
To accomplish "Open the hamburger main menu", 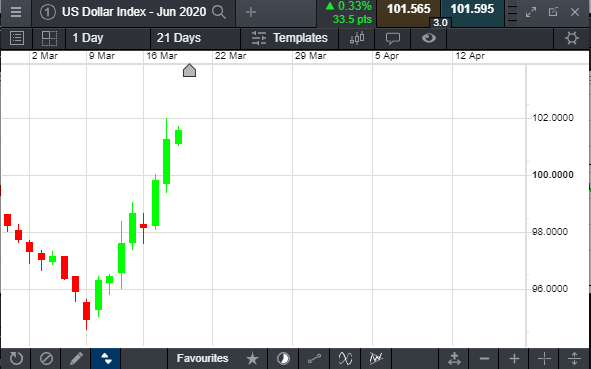I will pyautogui.click(x=15, y=12).
